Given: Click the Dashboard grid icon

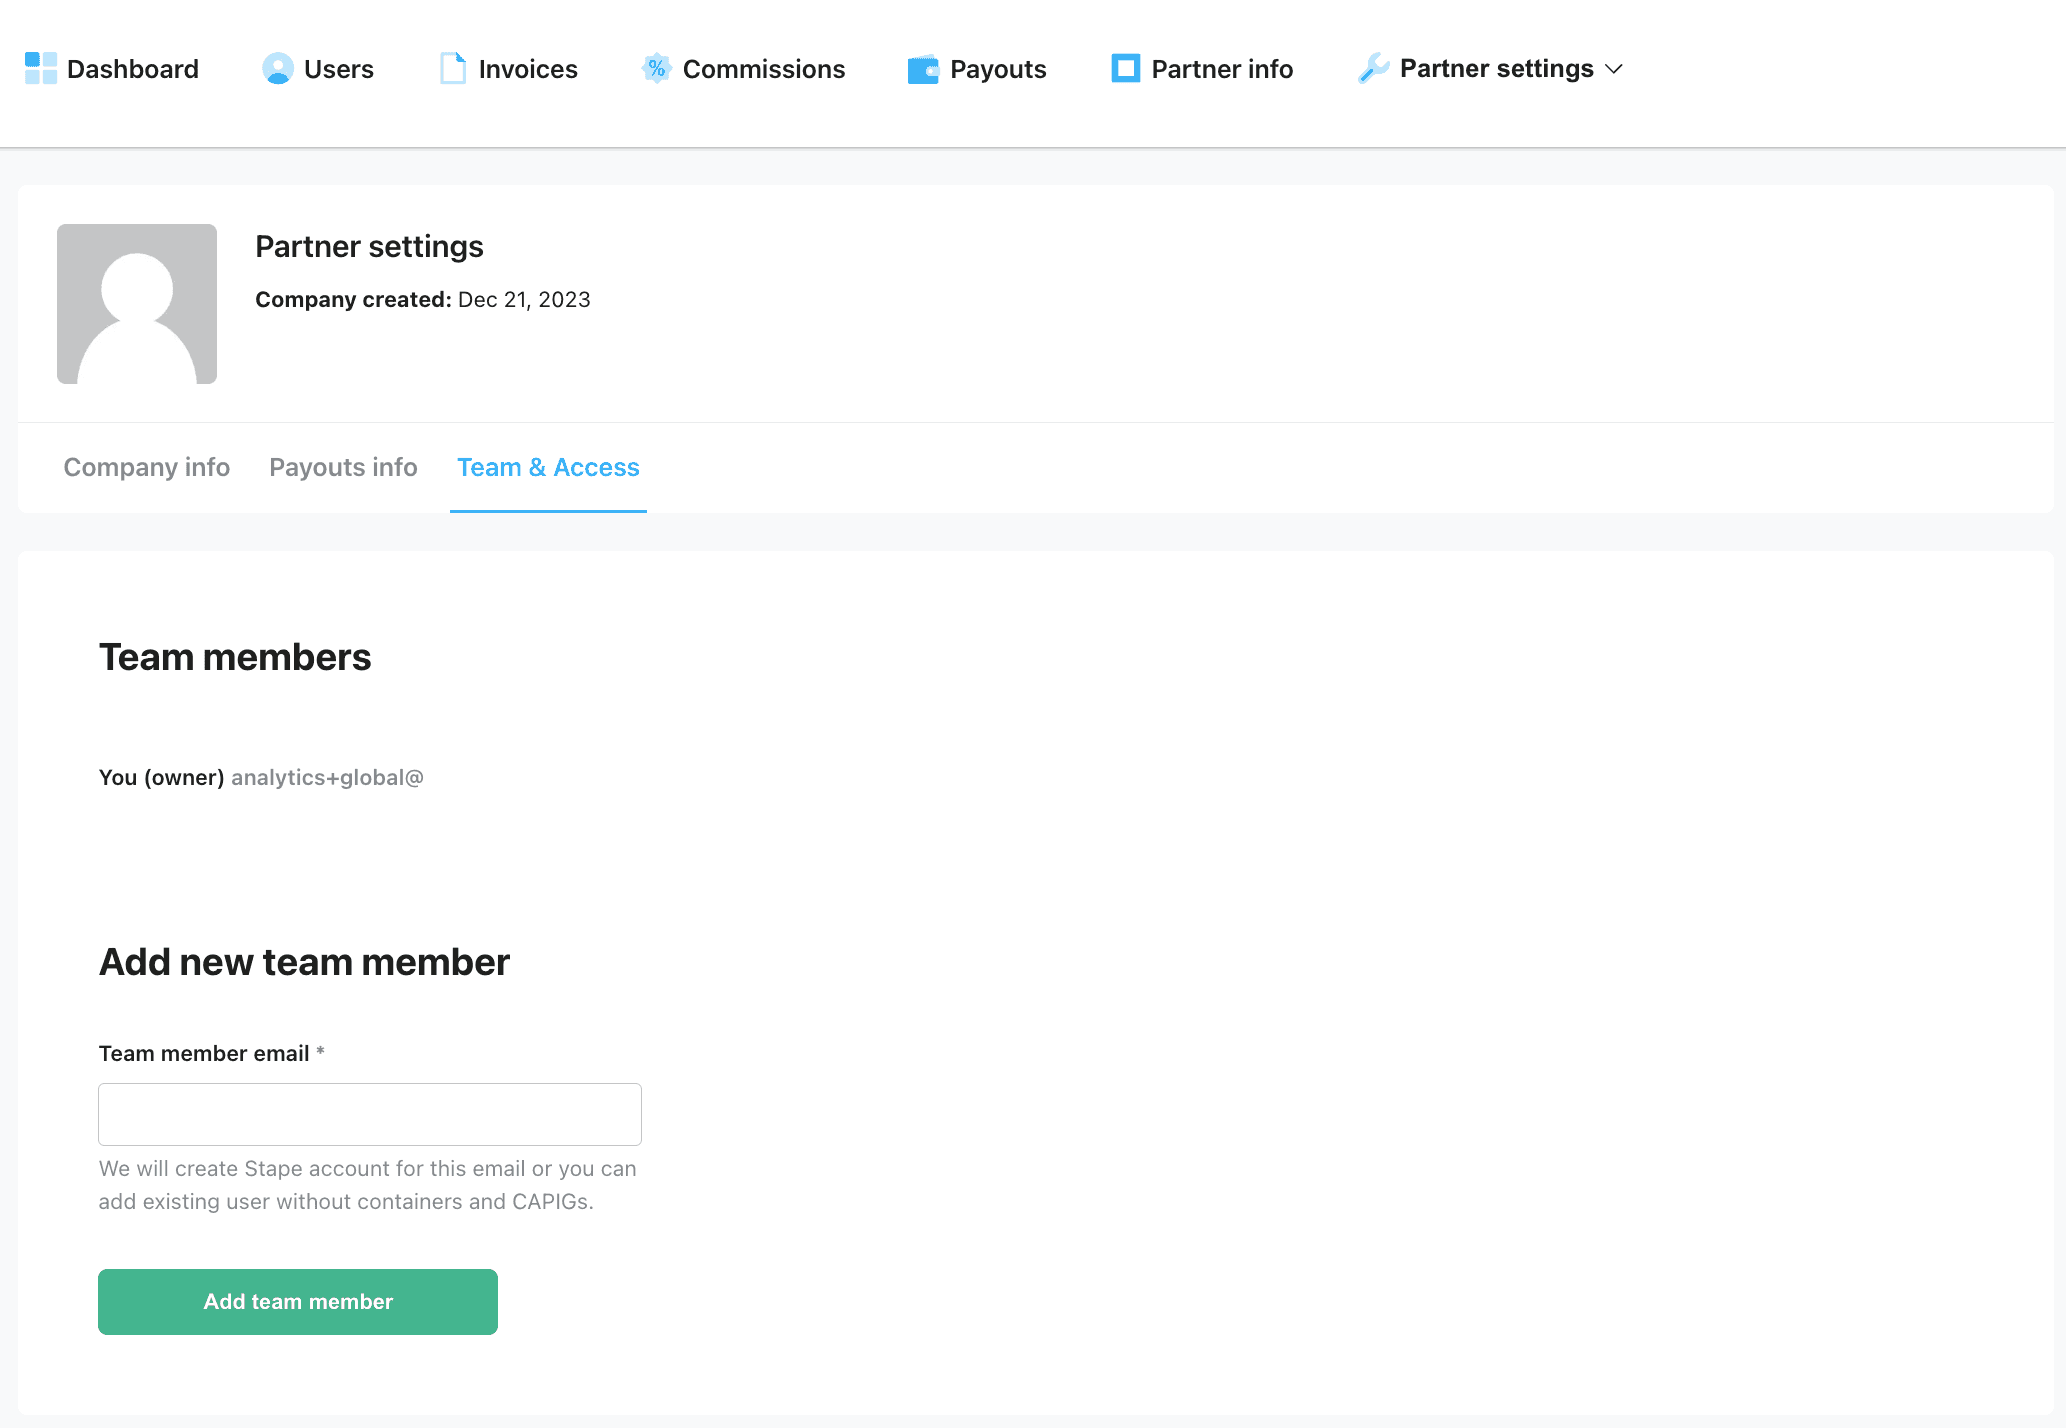Looking at the screenshot, I should click(x=41, y=69).
